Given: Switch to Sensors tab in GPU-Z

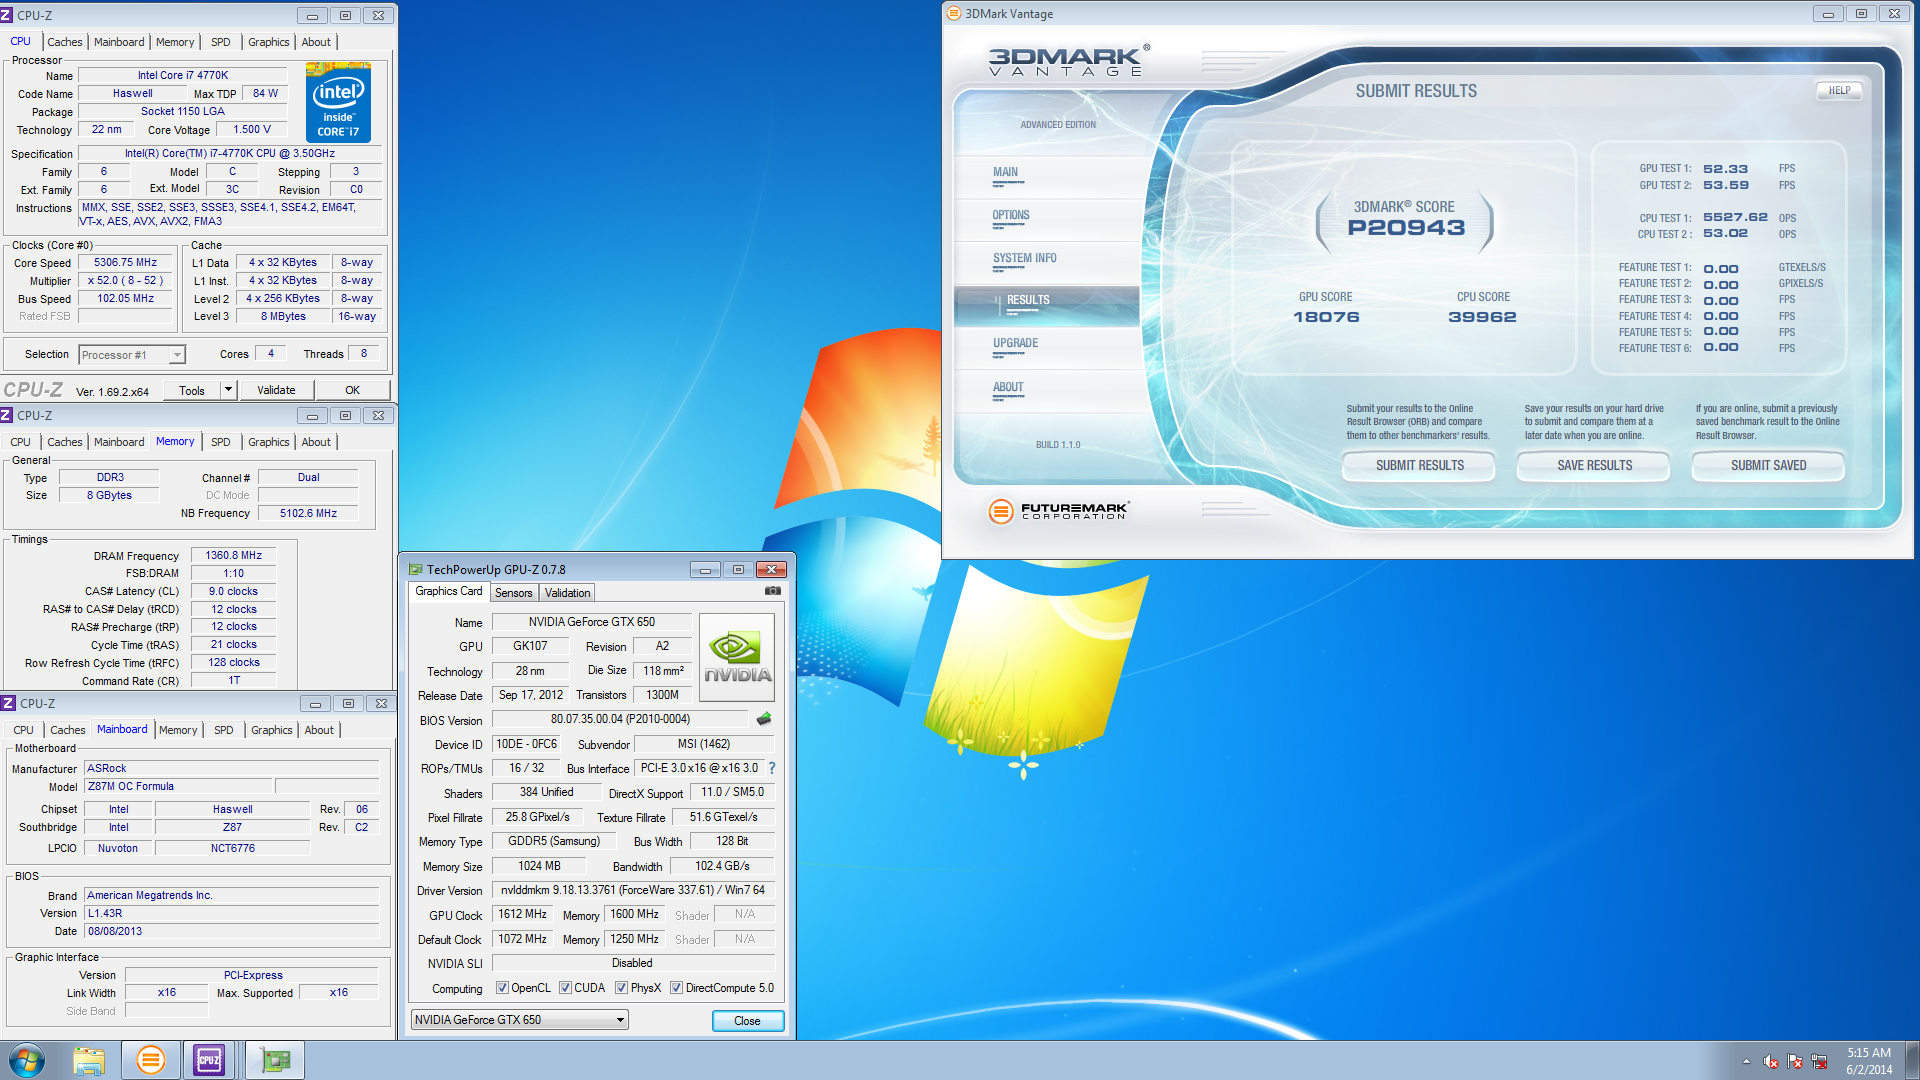Looking at the screenshot, I should pos(514,593).
